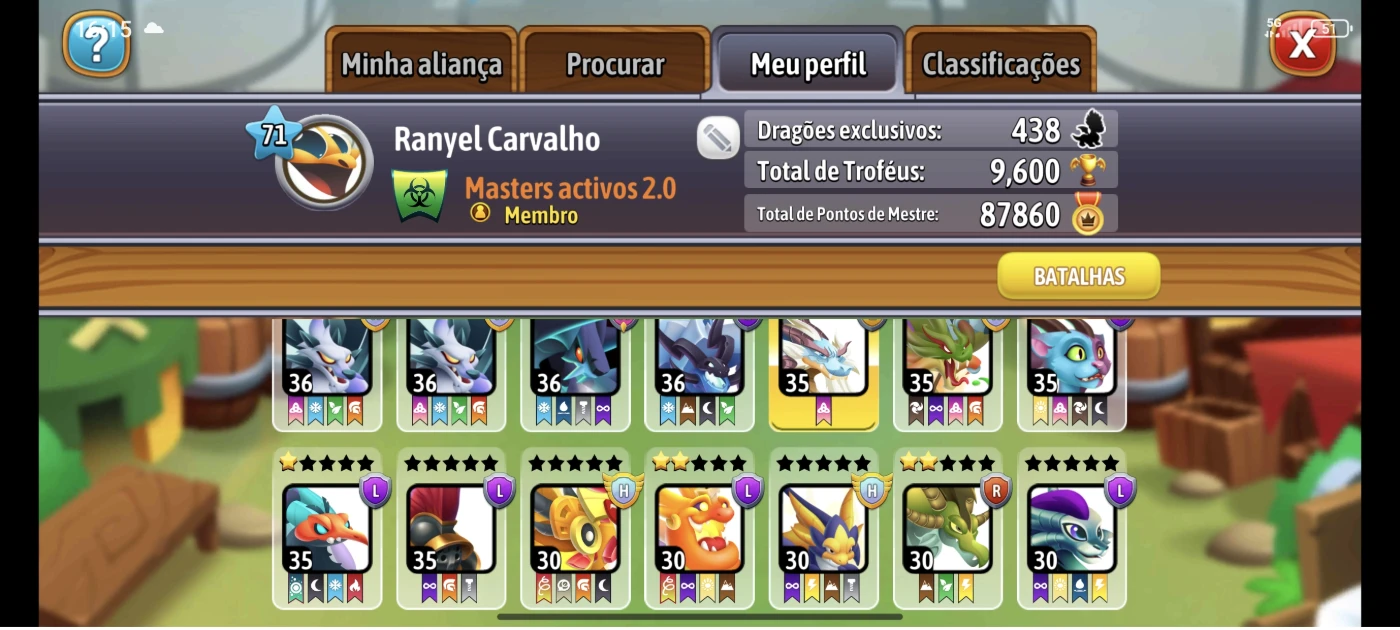The image size is (1400, 630).
Task: Open the Minha aliança tab
Action: 421,64
